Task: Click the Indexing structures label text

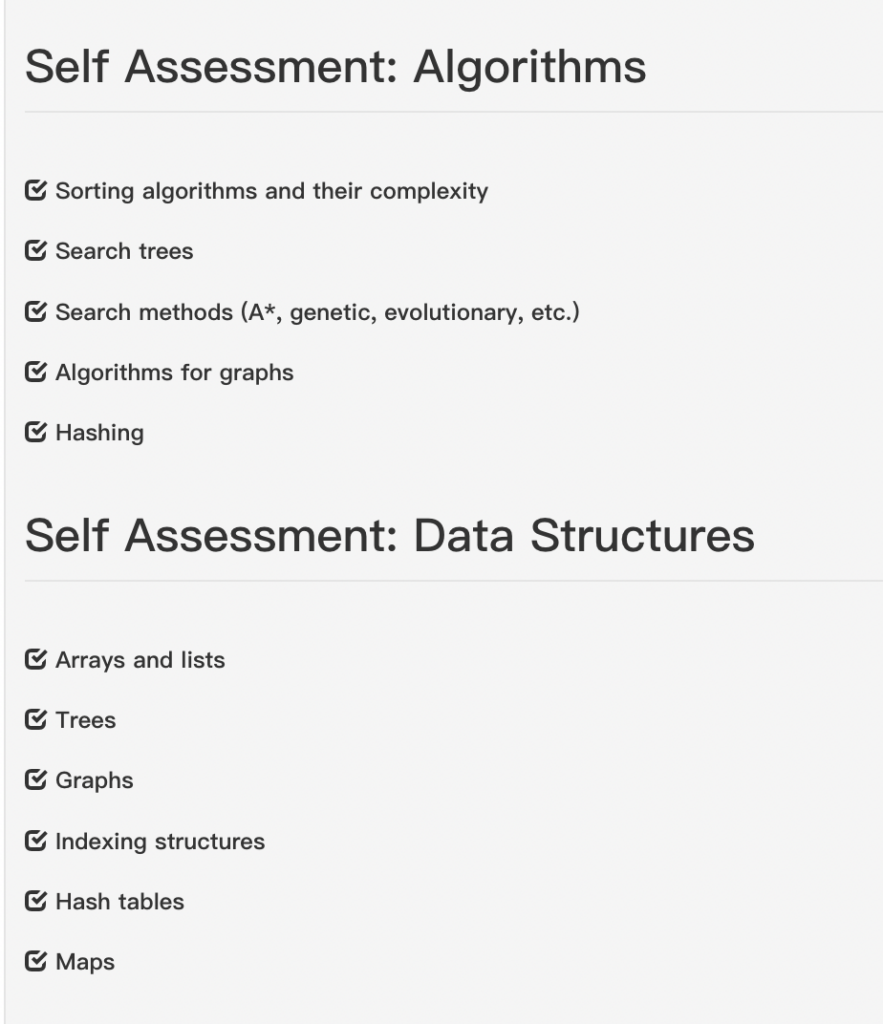Action: coord(160,842)
